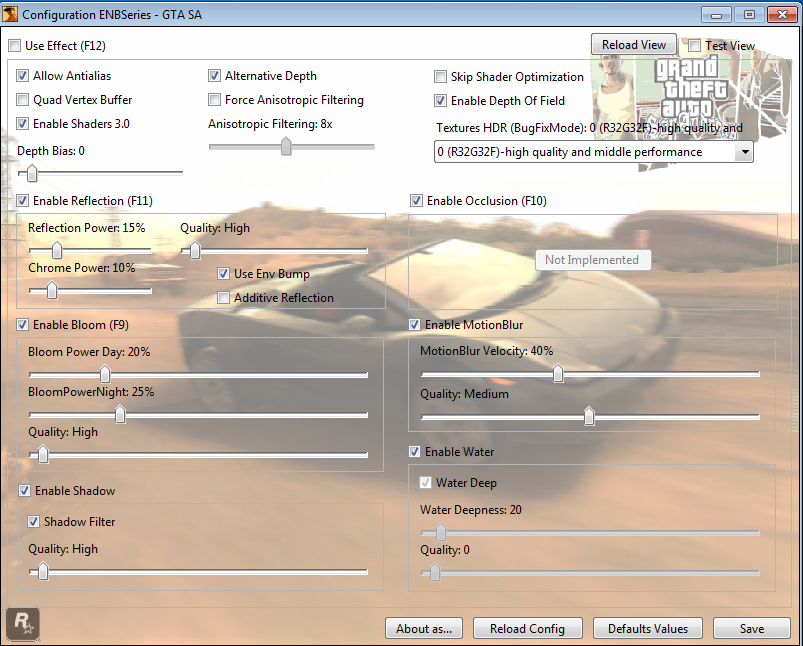Toggle the Allow Antialias checkbox
This screenshot has height=646, width=803.
(x=23, y=76)
